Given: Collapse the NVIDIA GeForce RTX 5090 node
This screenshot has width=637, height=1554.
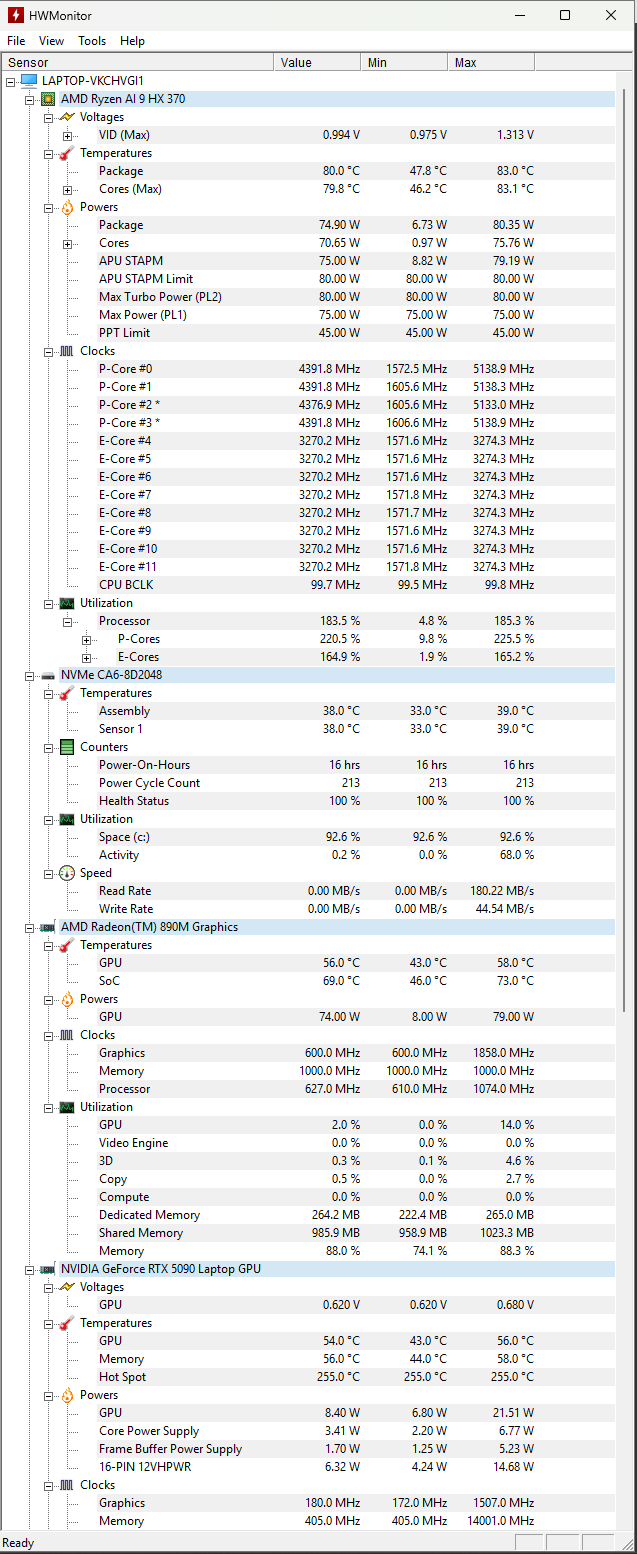Looking at the screenshot, I should (x=30, y=1269).
